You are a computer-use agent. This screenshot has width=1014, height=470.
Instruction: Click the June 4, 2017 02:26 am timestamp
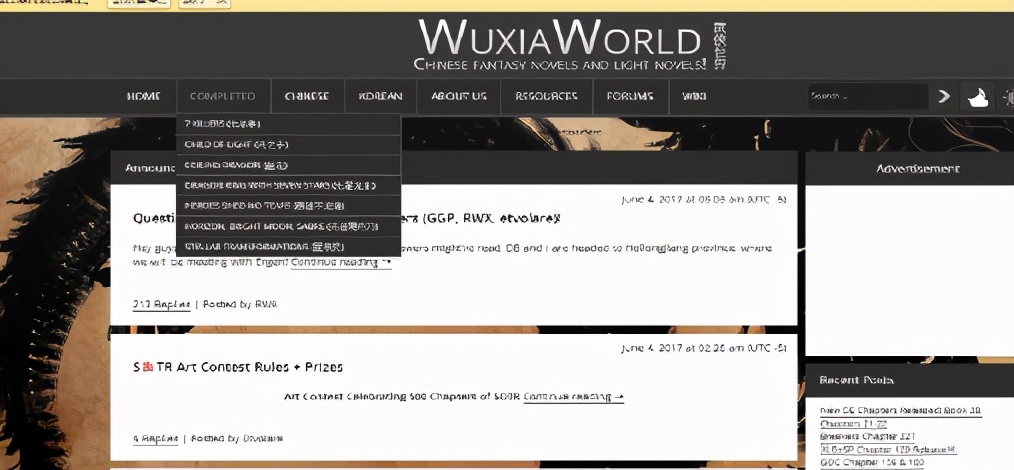[x=704, y=348]
